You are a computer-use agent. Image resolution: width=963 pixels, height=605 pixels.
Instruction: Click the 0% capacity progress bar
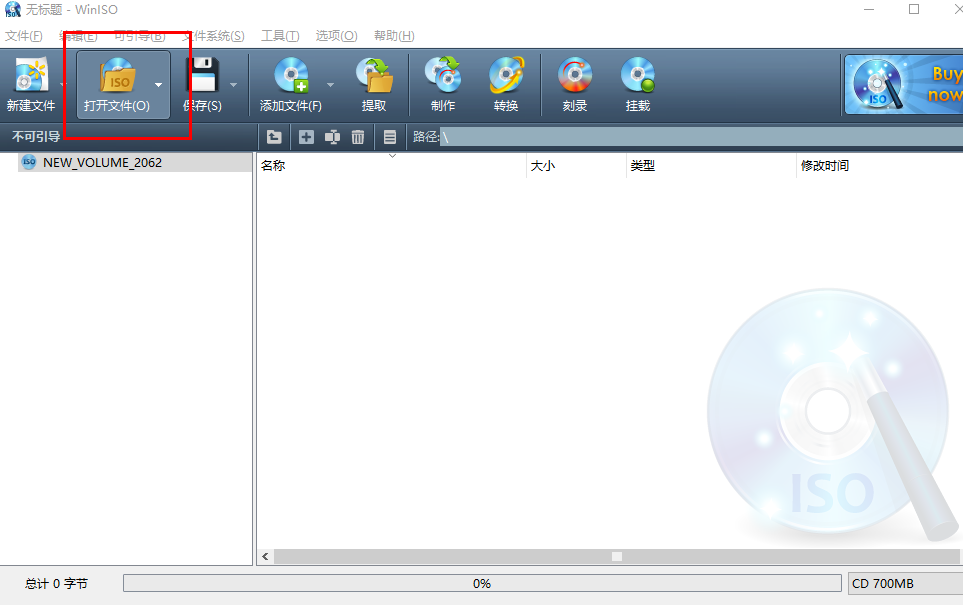click(x=482, y=584)
